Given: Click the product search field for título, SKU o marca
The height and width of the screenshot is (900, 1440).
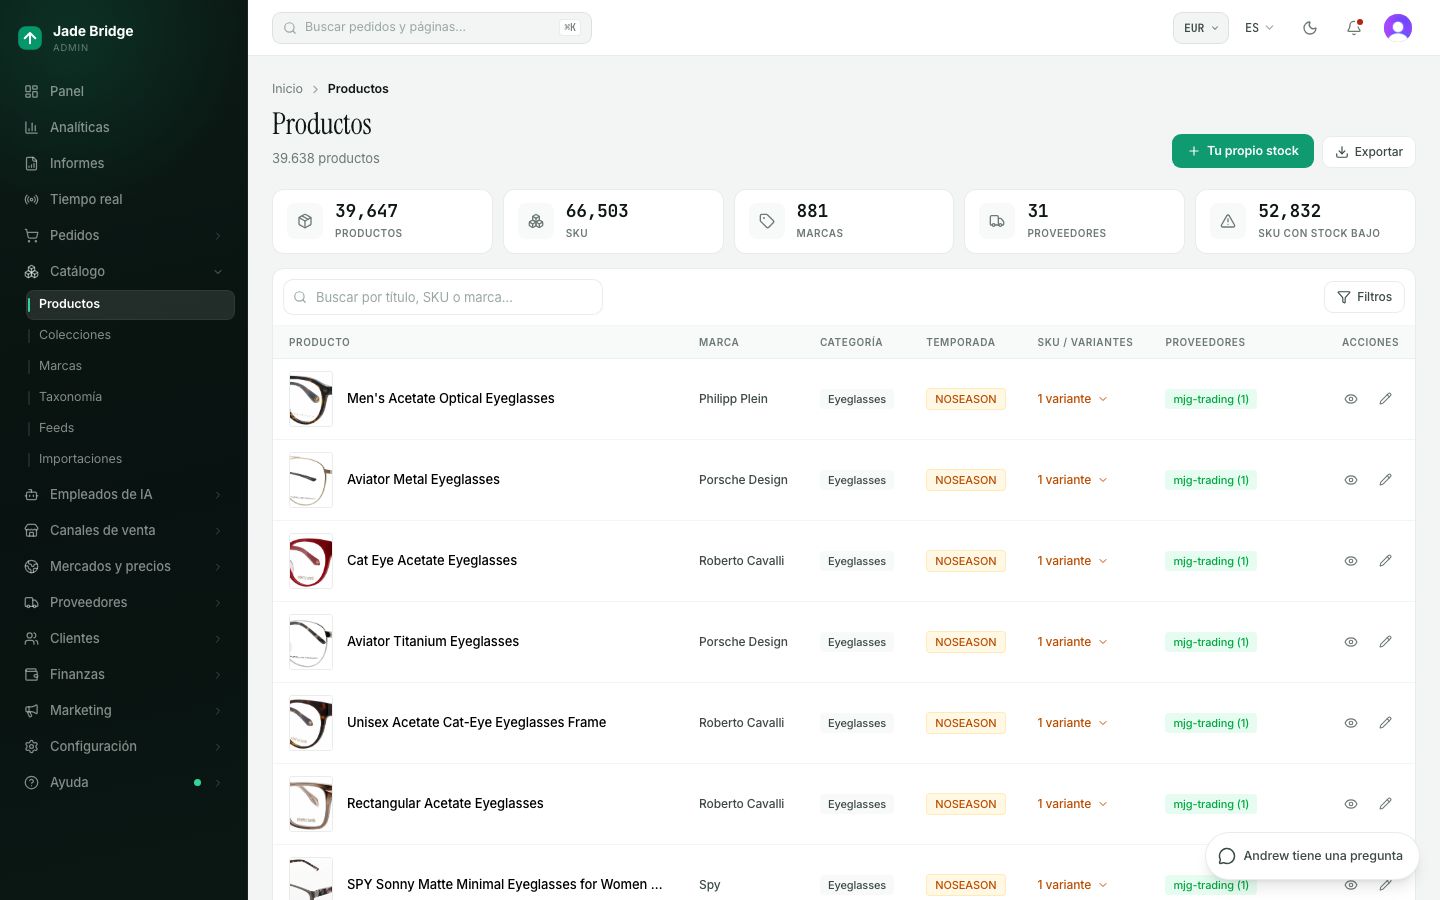Looking at the screenshot, I should click(443, 297).
